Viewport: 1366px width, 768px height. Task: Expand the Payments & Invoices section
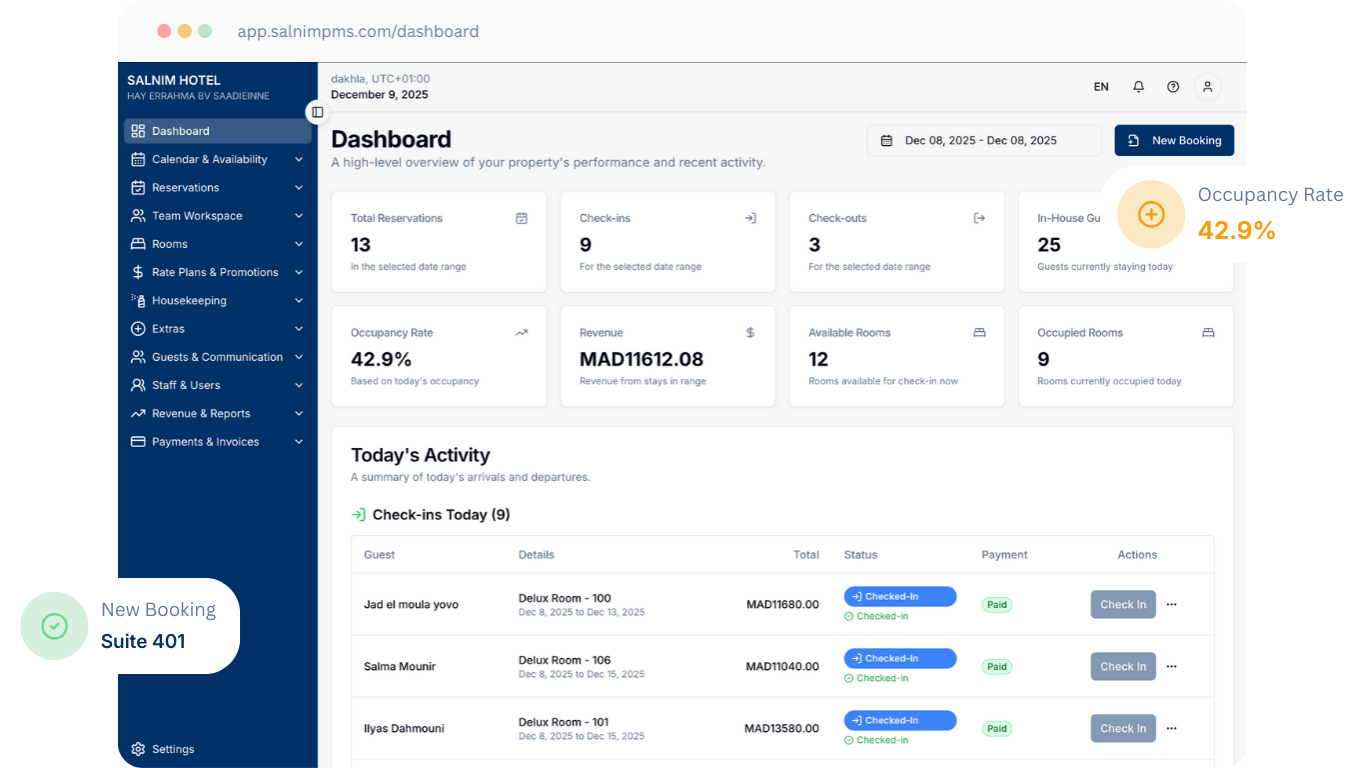[x=298, y=442]
